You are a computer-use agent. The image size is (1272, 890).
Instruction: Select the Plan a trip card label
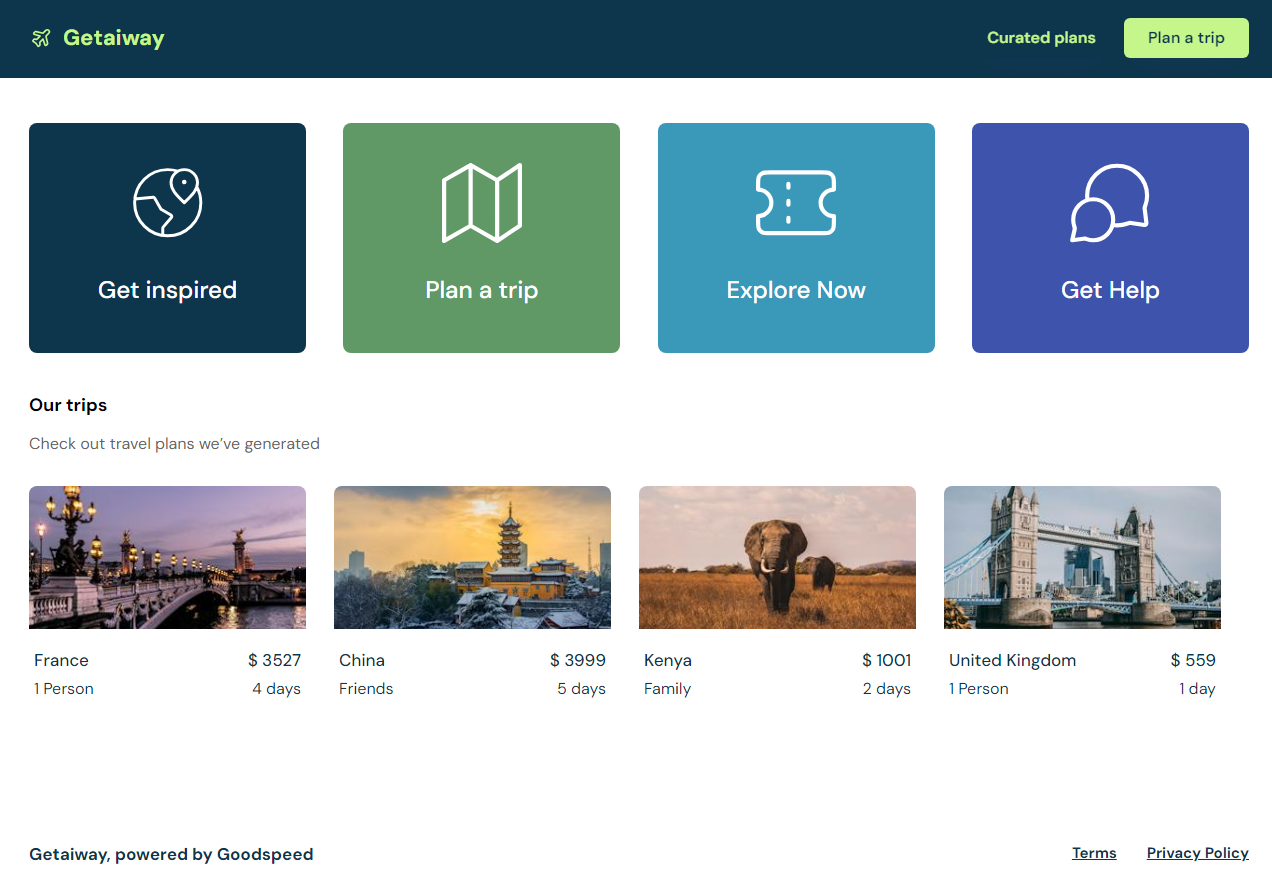(482, 290)
